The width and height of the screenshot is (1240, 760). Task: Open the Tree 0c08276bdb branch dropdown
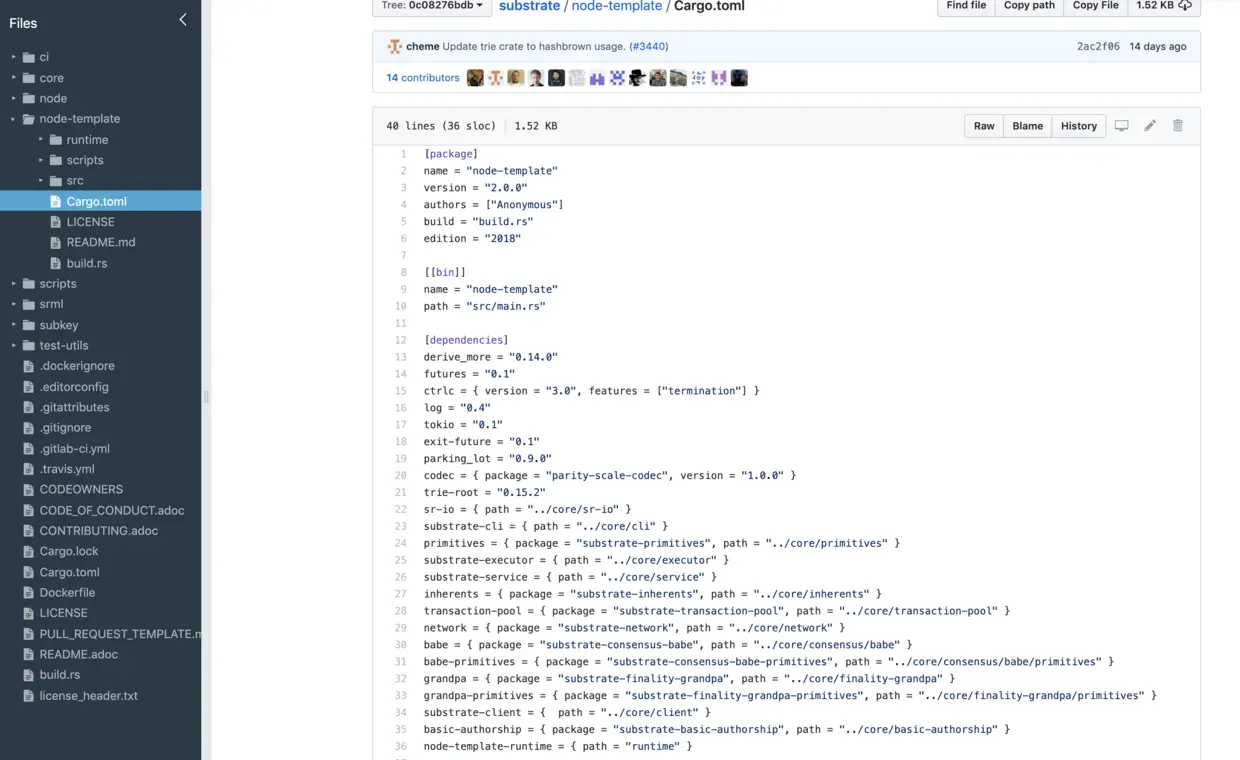[x=431, y=6]
